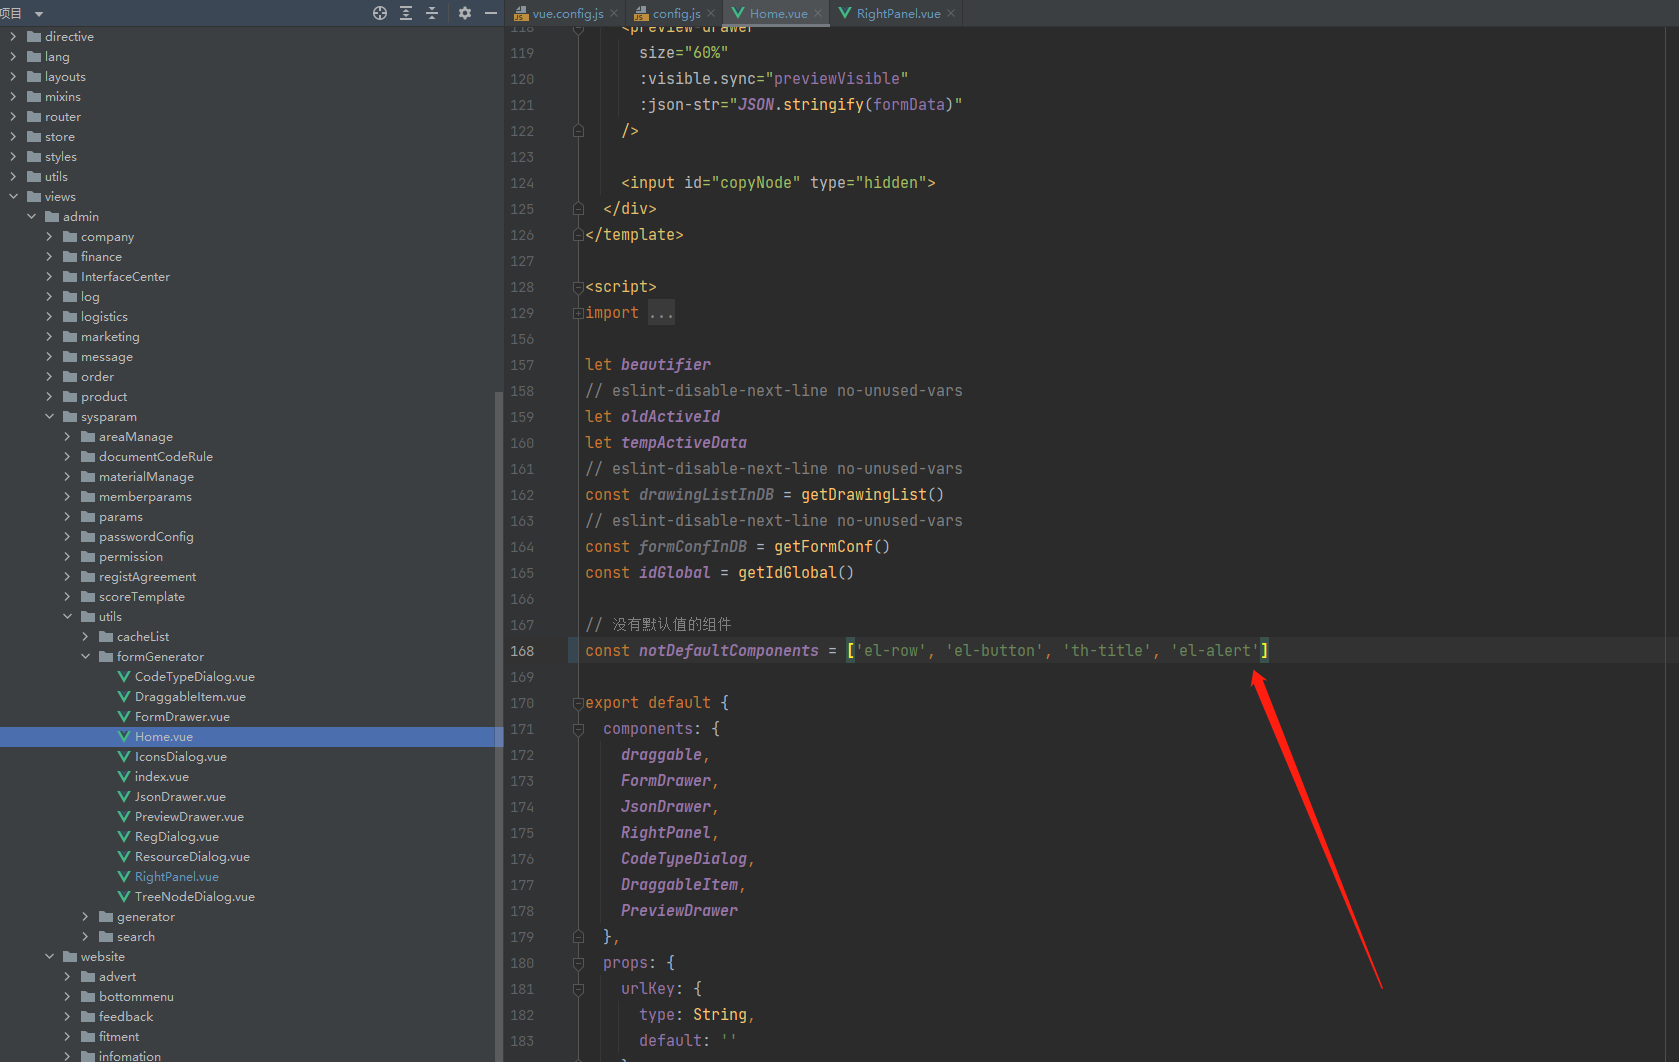Click the folder icon beside router

[34, 117]
